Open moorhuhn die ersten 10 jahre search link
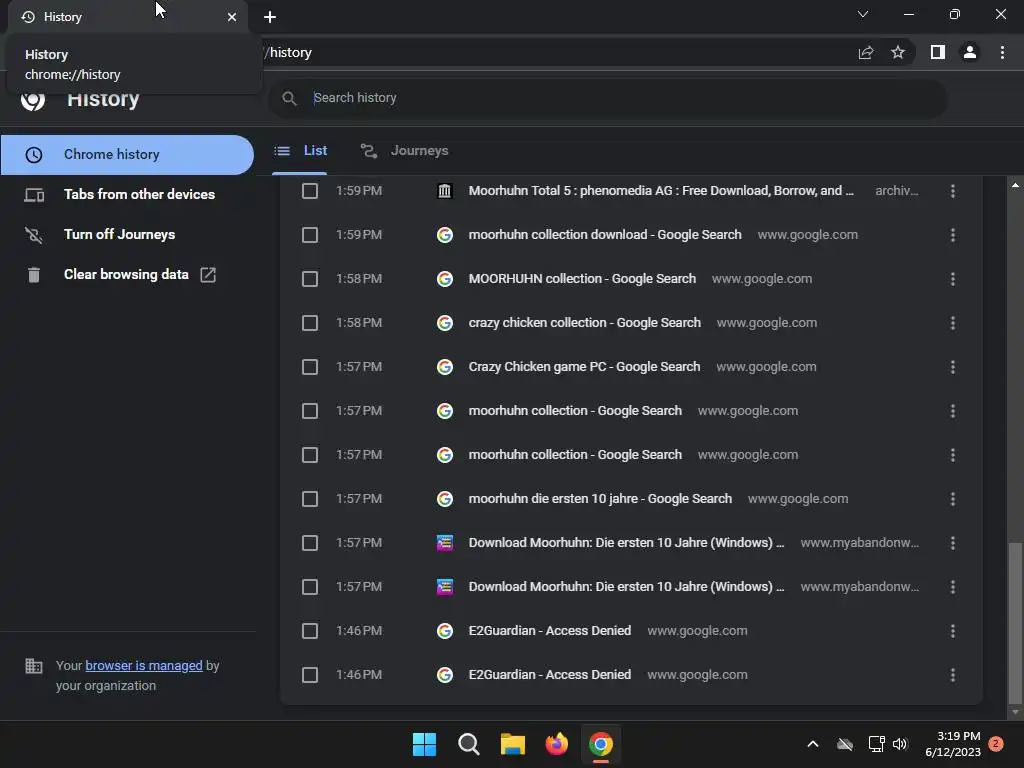 (600, 499)
